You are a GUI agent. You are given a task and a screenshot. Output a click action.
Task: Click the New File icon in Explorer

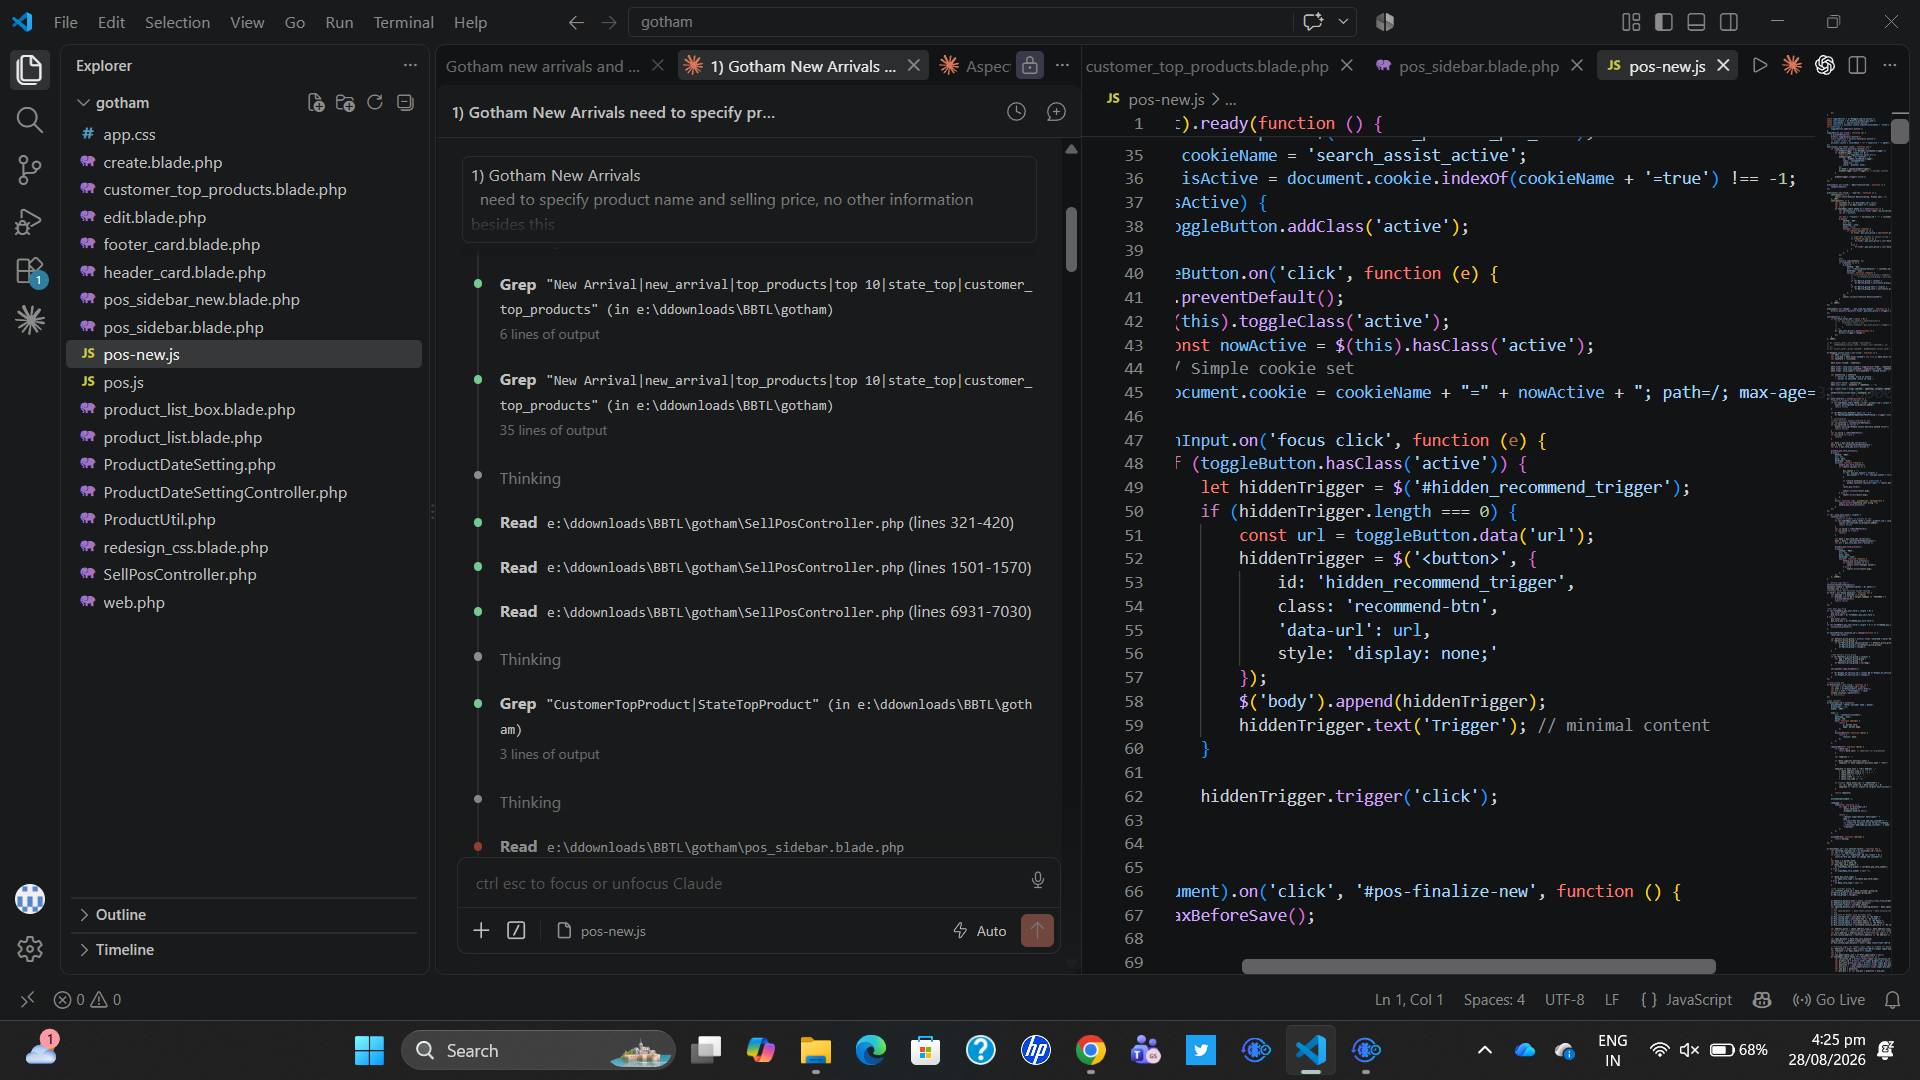click(x=316, y=102)
